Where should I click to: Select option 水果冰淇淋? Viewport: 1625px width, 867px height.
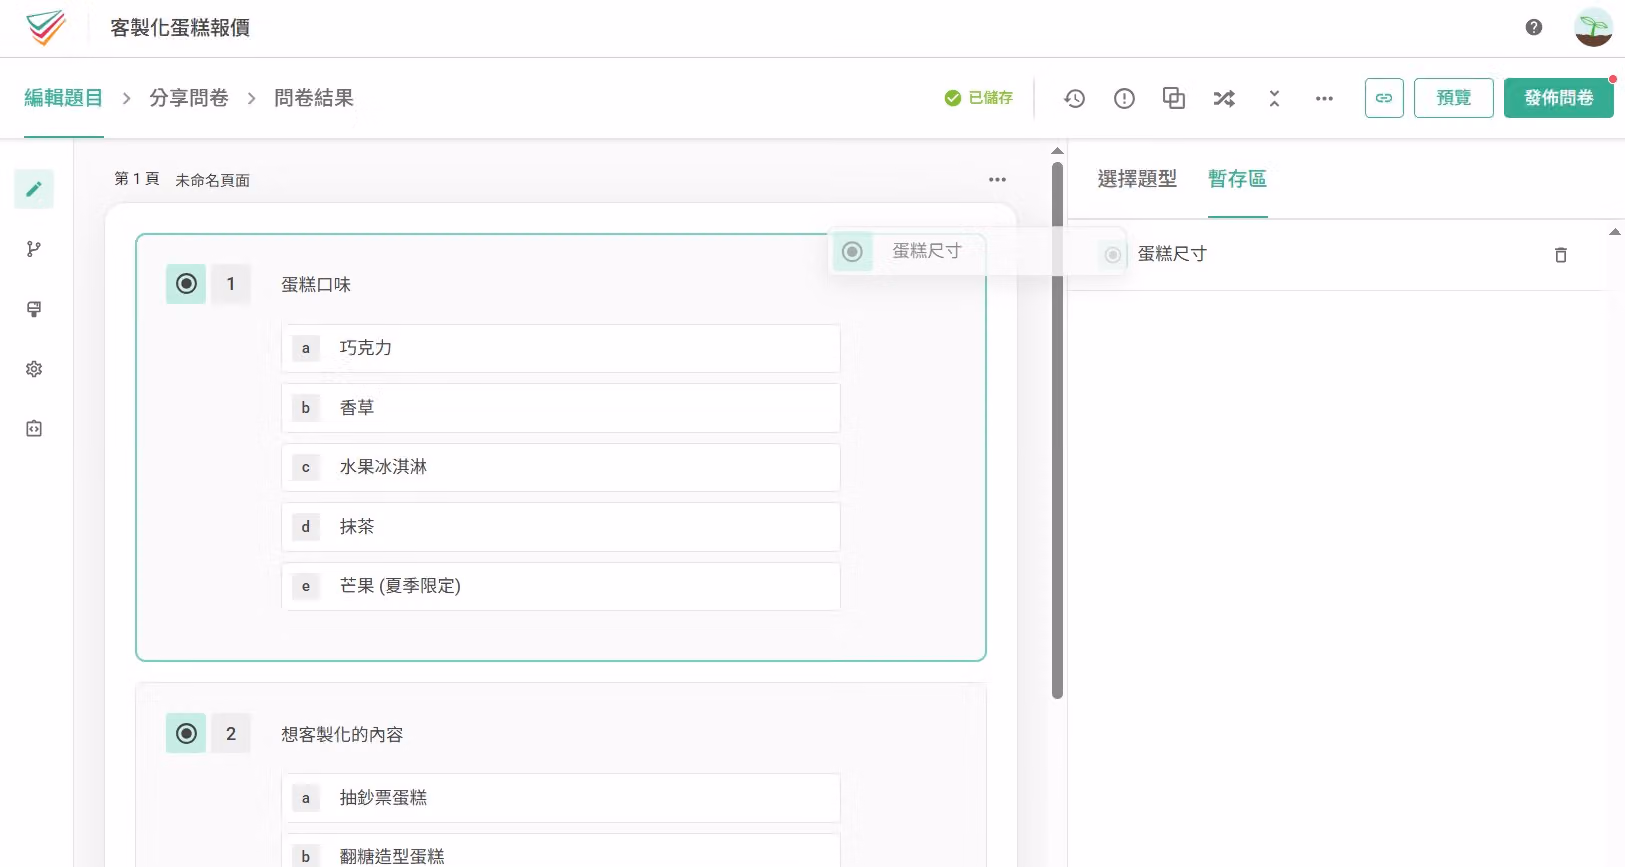[x=561, y=467]
